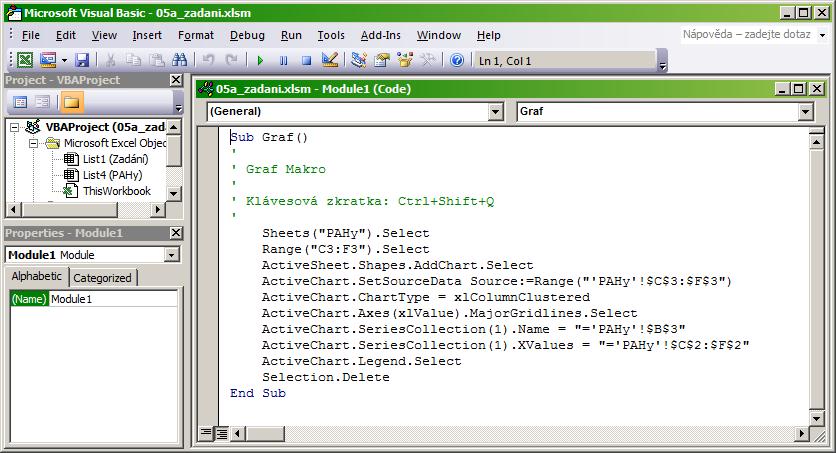The image size is (836, 453).
Task: Click the Paste toolbar icon
Action: [x=156, y=60]
